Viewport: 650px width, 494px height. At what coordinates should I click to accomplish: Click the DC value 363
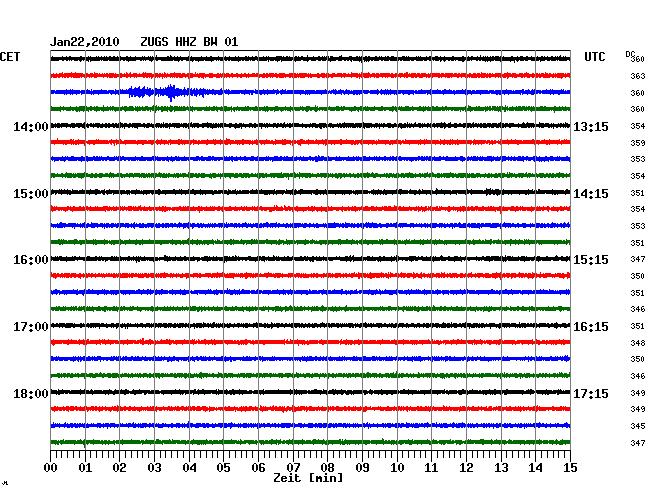pyautogui.click(x=638, y=76)
